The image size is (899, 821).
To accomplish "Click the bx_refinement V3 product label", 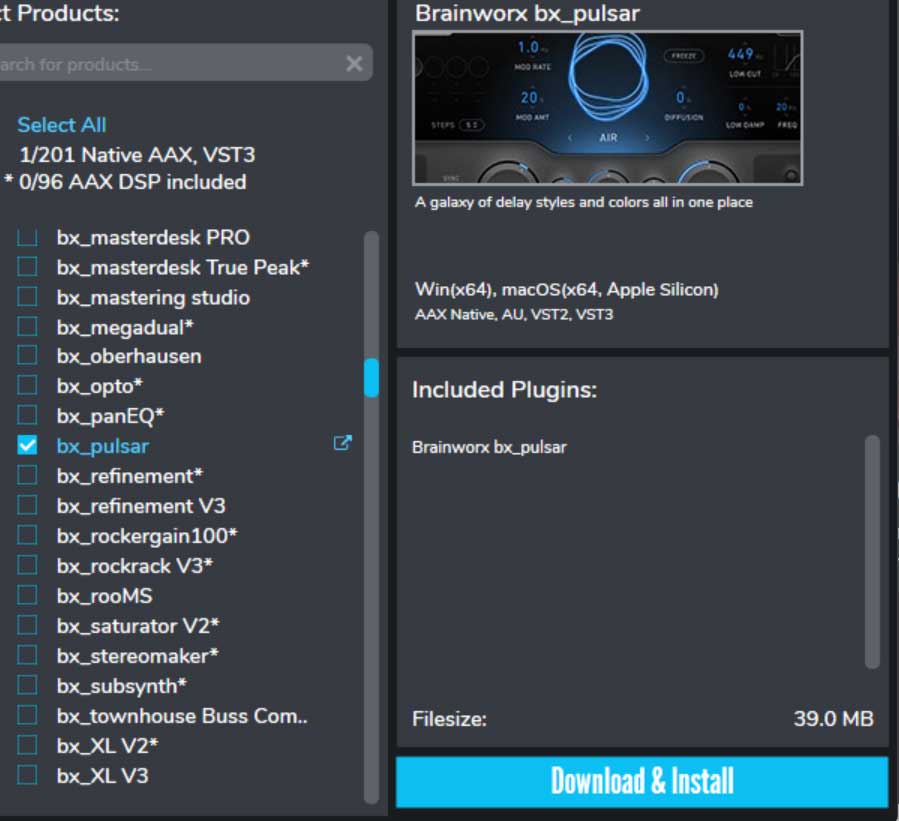I will (141, 506).
